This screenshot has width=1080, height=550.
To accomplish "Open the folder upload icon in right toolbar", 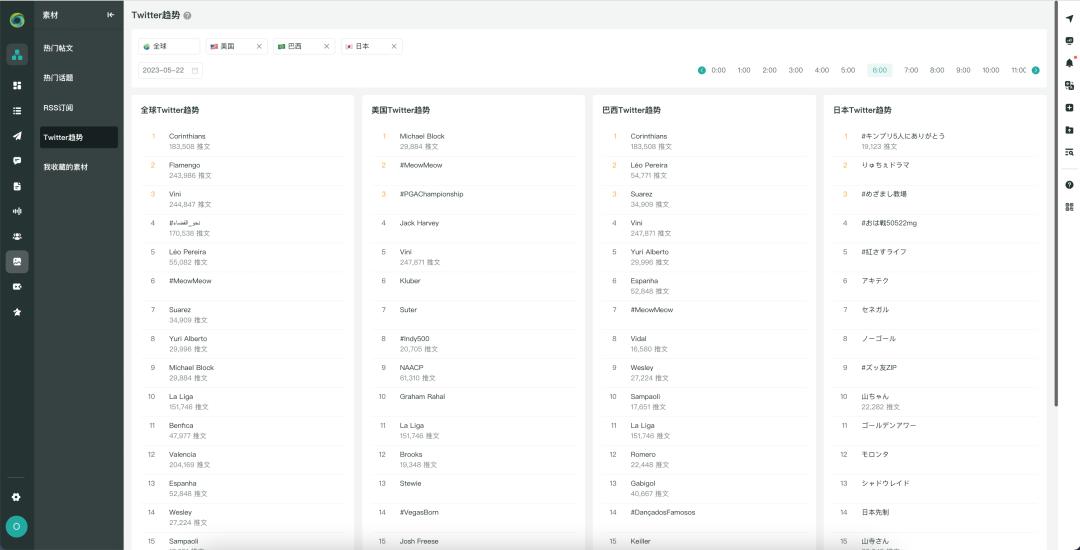I will pyautogui.click(x=1069, y=129).
